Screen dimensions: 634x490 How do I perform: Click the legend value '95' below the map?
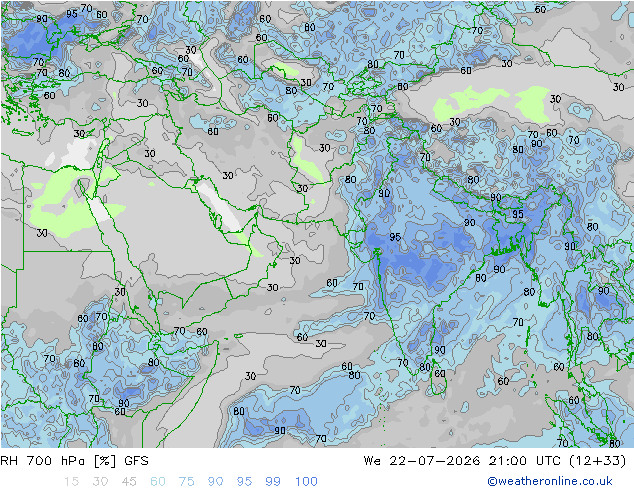click(x=244, y=481)
